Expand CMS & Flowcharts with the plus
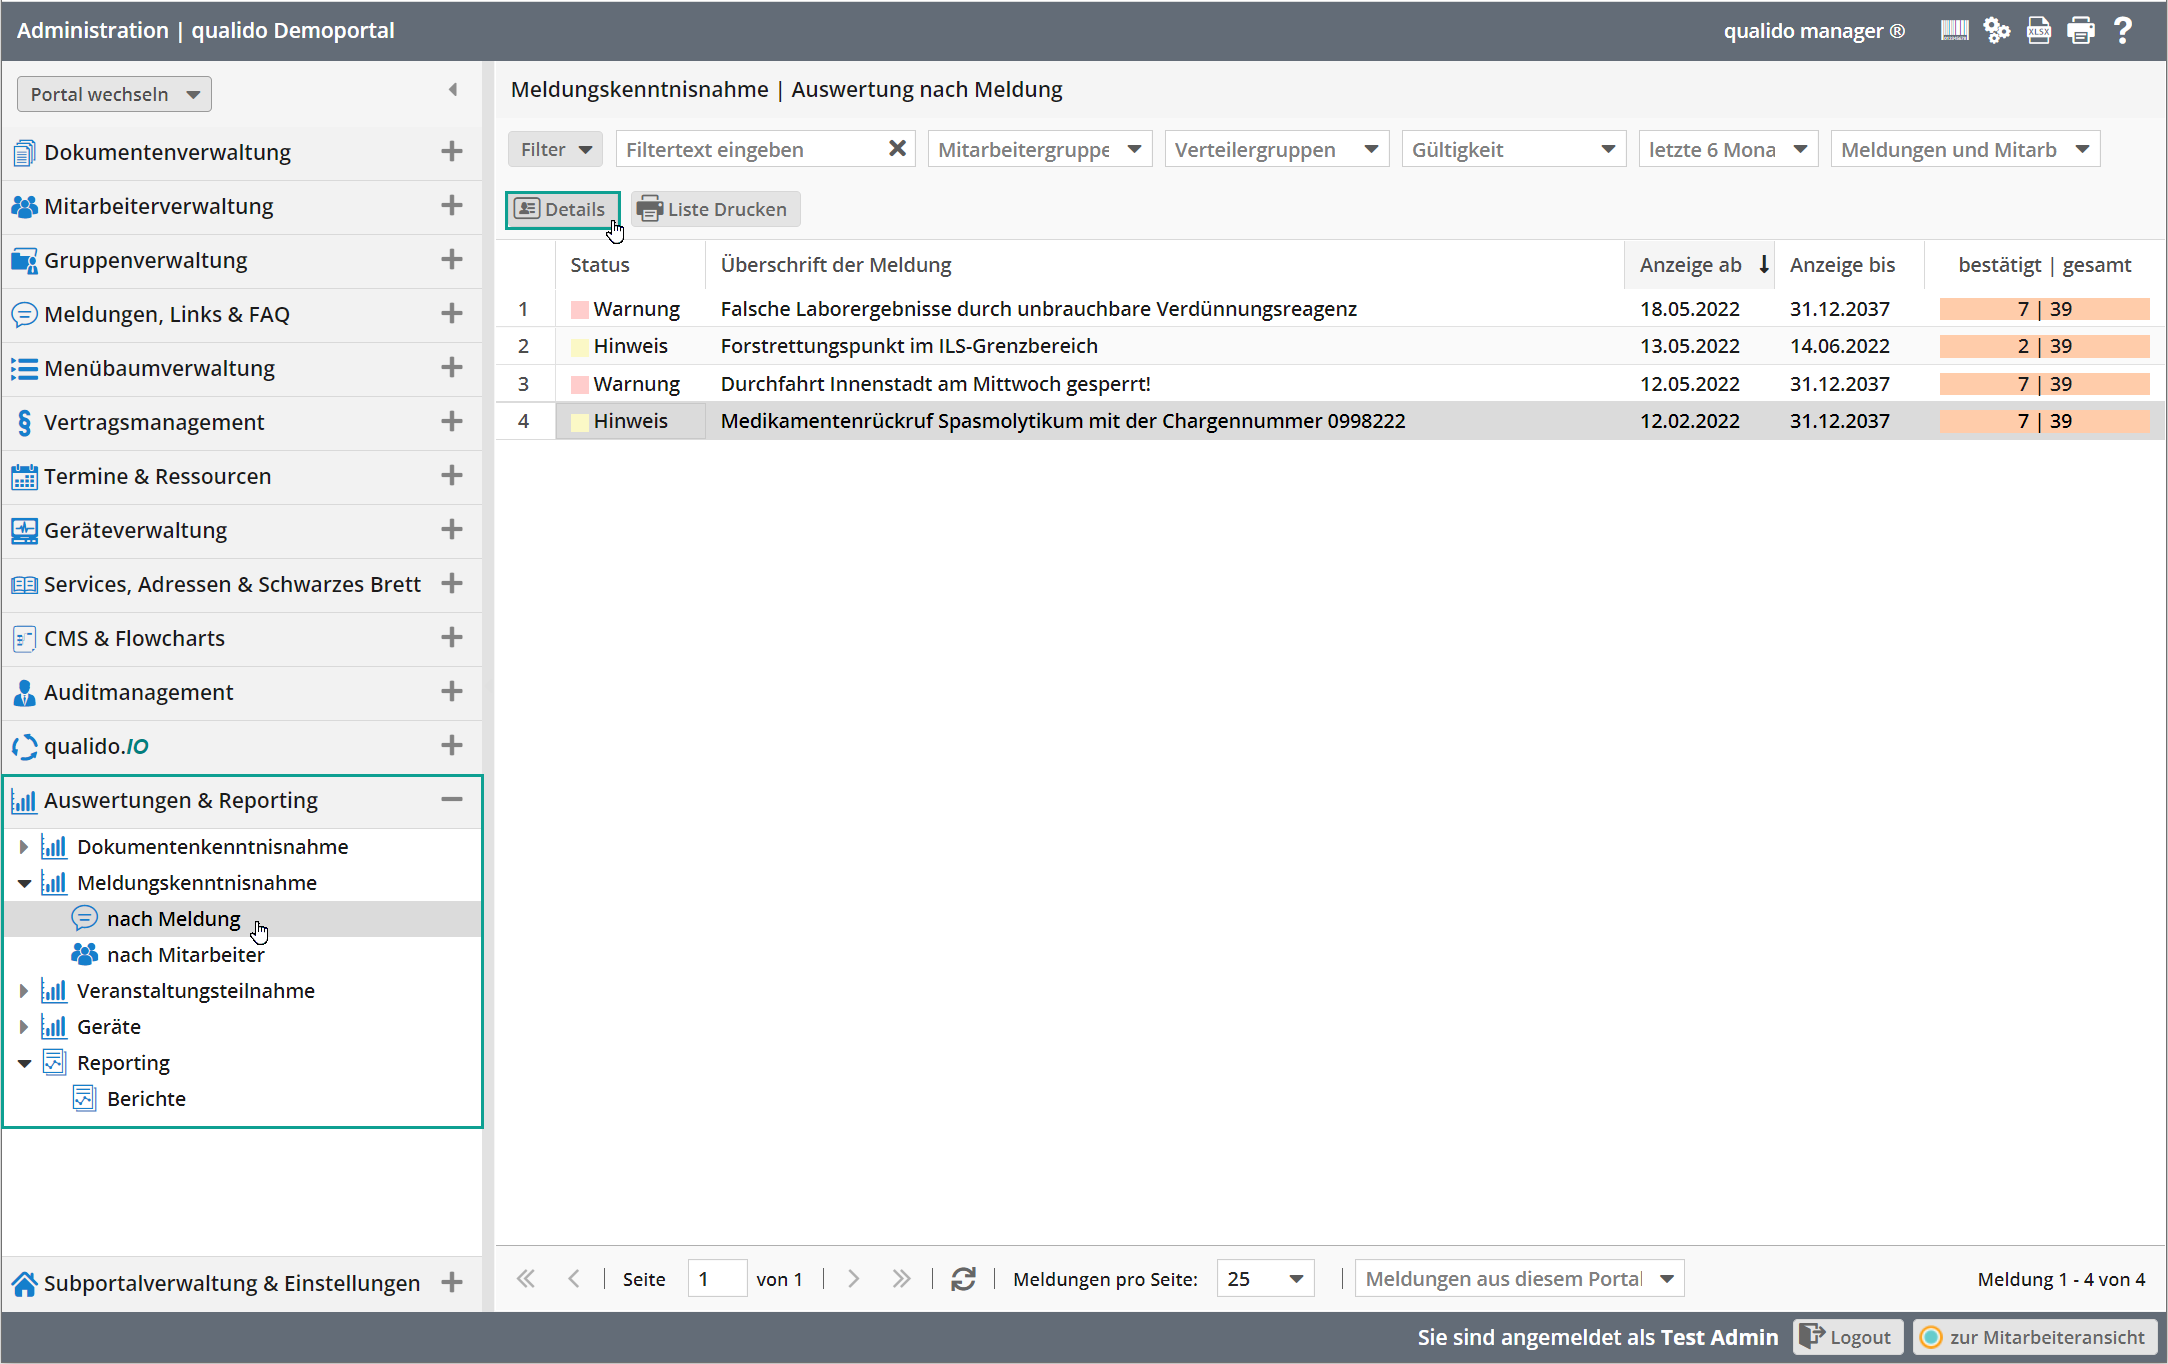Viewport: 2168px width, 1364px height. pos(452,637)
